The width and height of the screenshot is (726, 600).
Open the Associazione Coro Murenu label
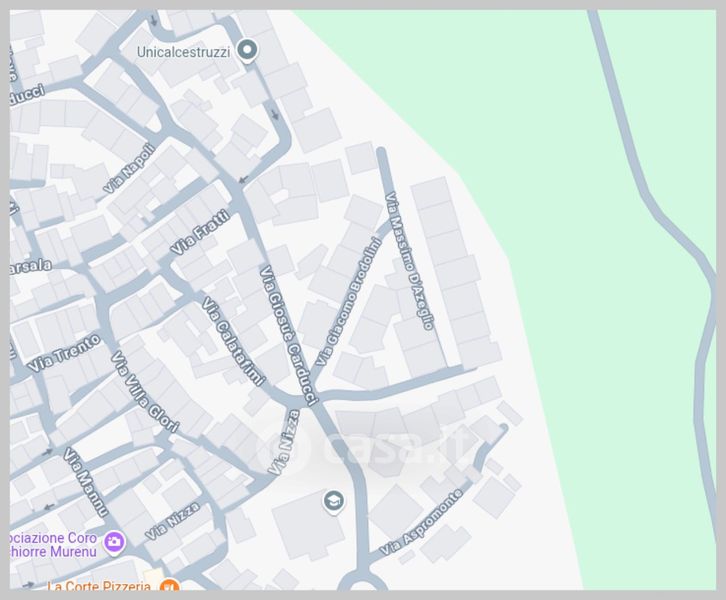[x=53, y=544]
